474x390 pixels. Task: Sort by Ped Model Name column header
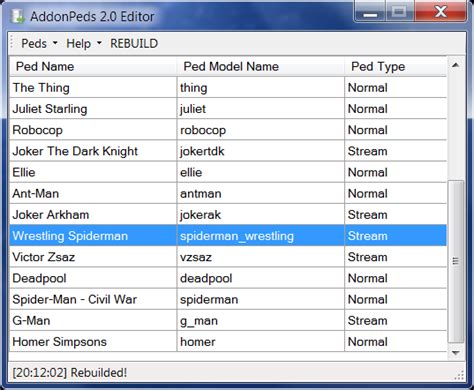coord(260,66)
